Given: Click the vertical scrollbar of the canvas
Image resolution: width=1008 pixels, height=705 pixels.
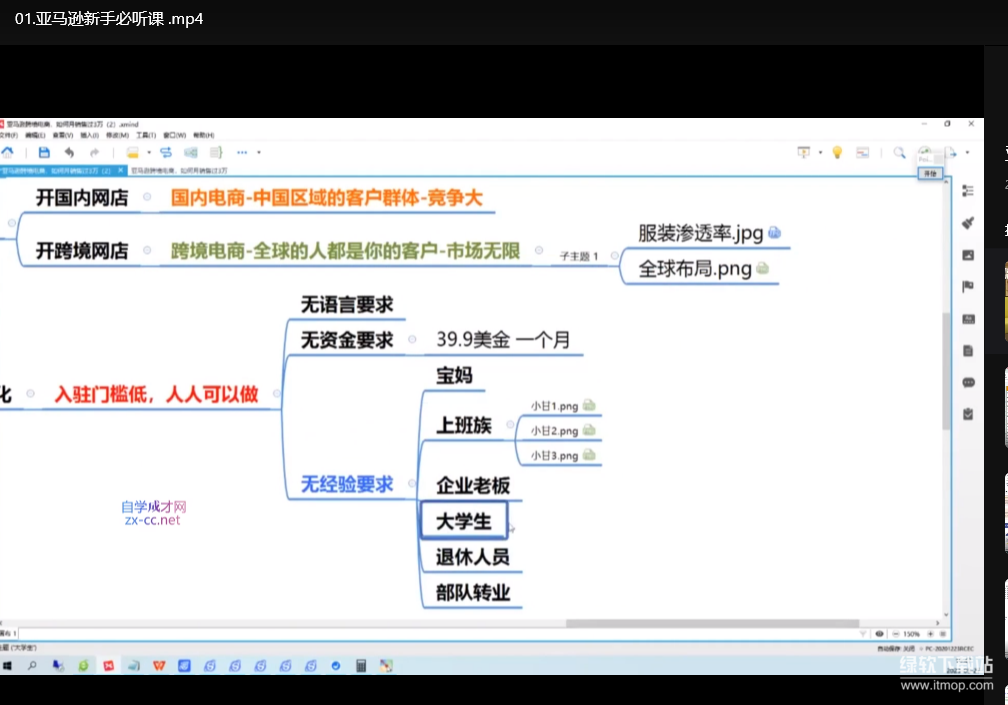Looking at the screenshot, I should click(x=946, y=370).
